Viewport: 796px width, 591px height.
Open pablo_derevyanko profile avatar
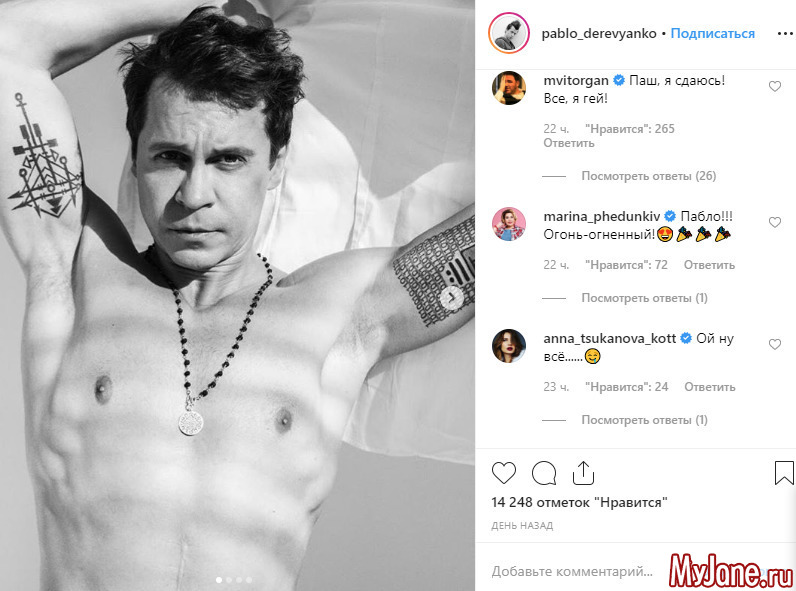[x=509, y=32]
